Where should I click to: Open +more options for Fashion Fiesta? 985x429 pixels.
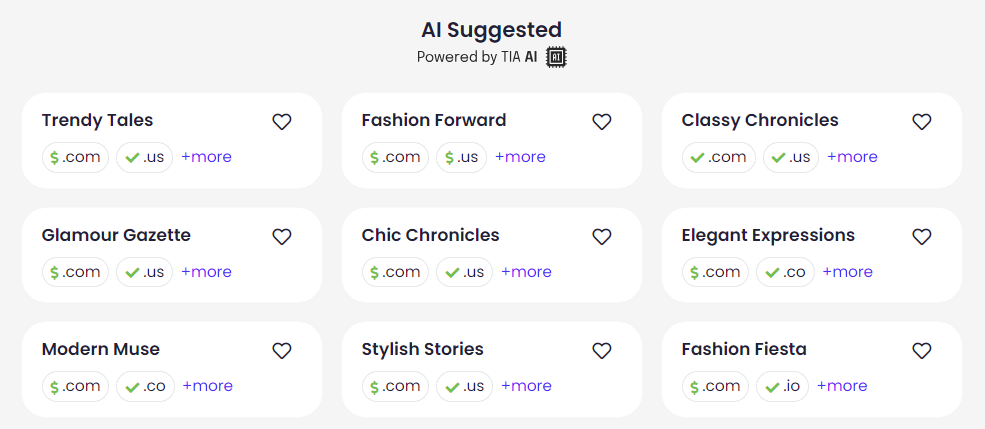[842, 386]
